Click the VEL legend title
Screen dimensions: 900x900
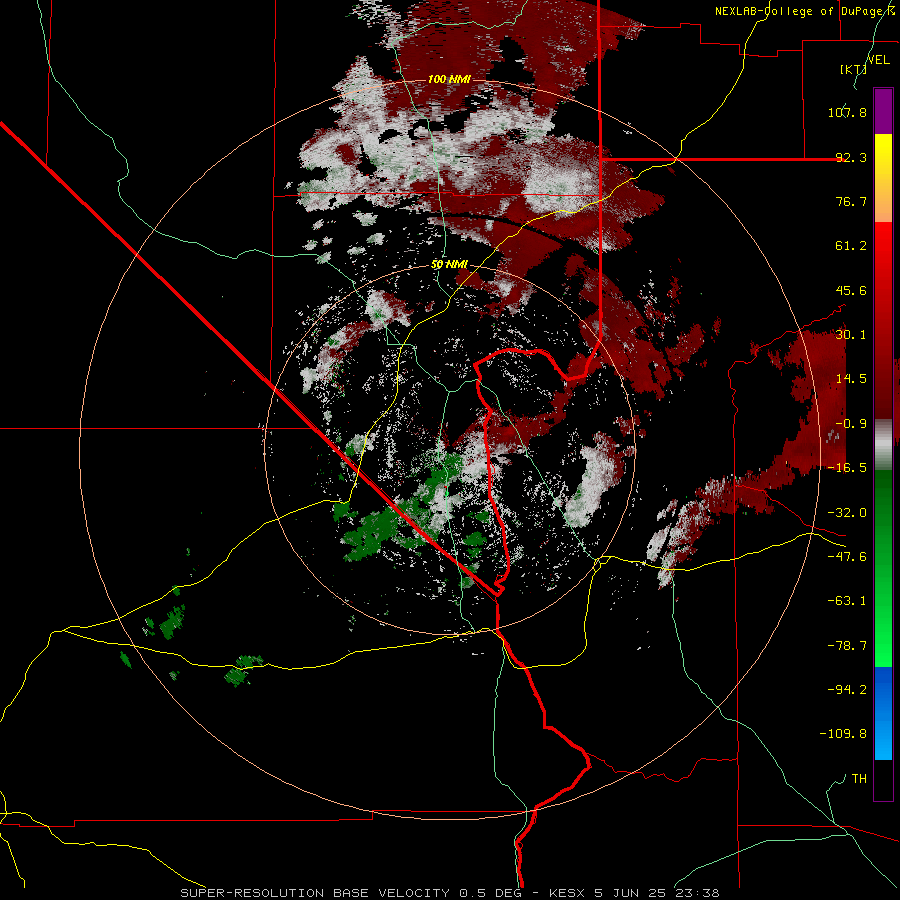878,60
